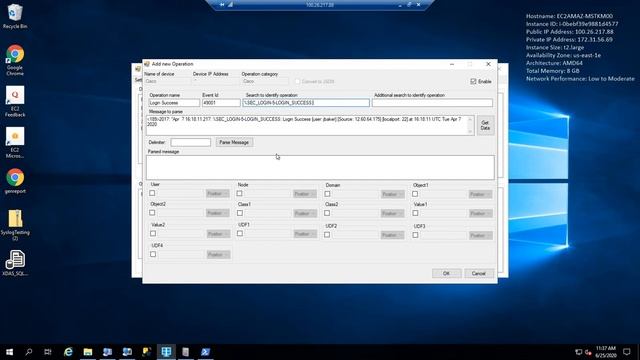Check the UDF1 field checkbox
This screenshot has height=360, width=640.
click(240, 233)
